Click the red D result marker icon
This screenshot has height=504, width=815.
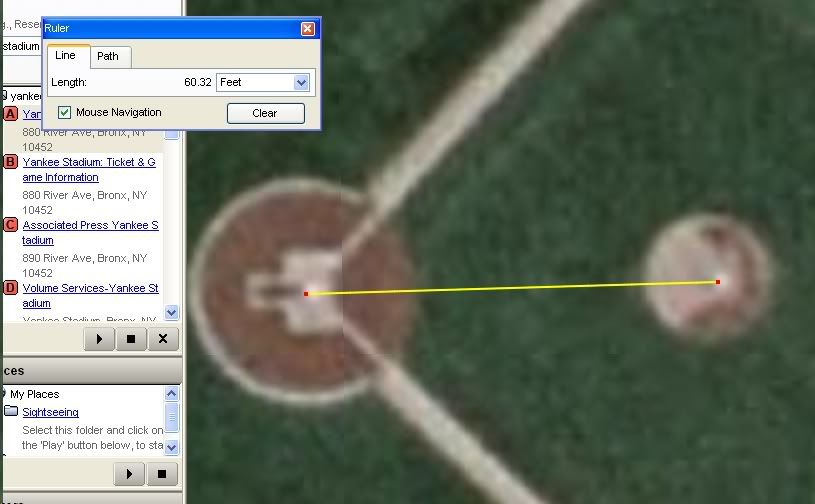point(11,289)
